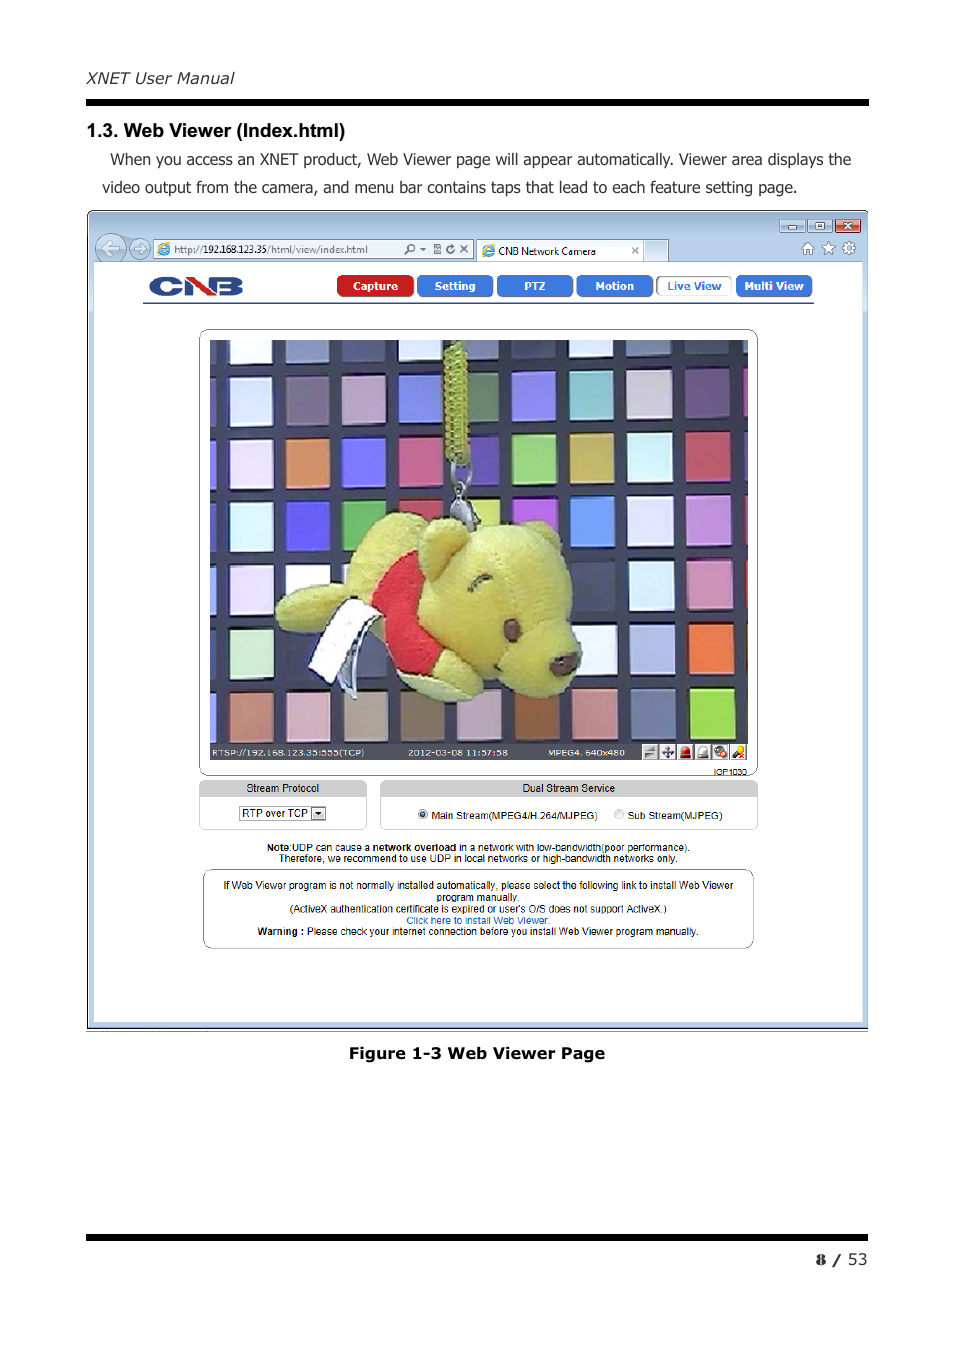This screenshot has width=954, height=1350.
Task: Click the 'Click here to install Web Viewer' link
Action: [478, 921]
